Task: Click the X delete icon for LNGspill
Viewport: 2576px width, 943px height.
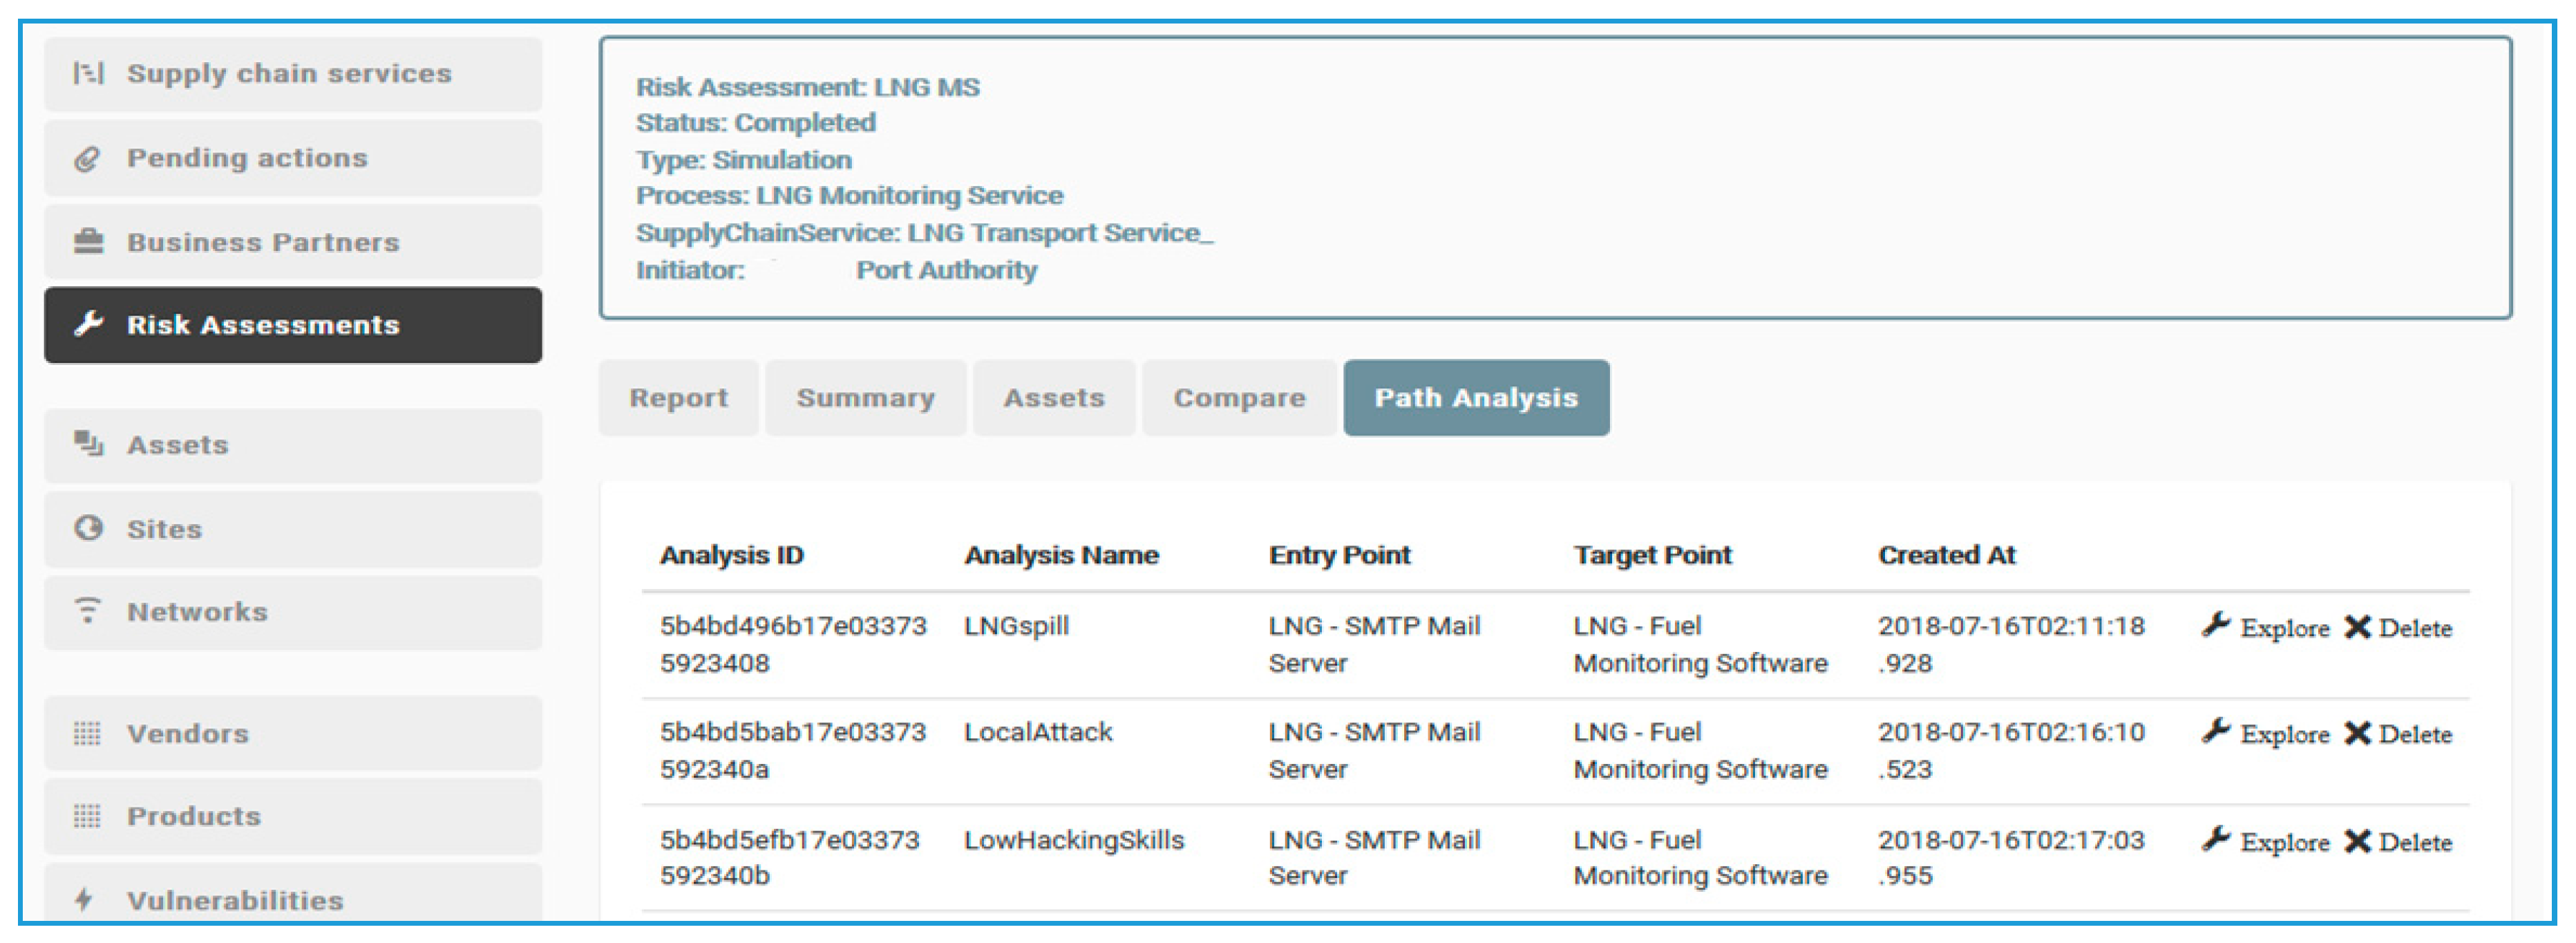Action: pos(2357,627)
